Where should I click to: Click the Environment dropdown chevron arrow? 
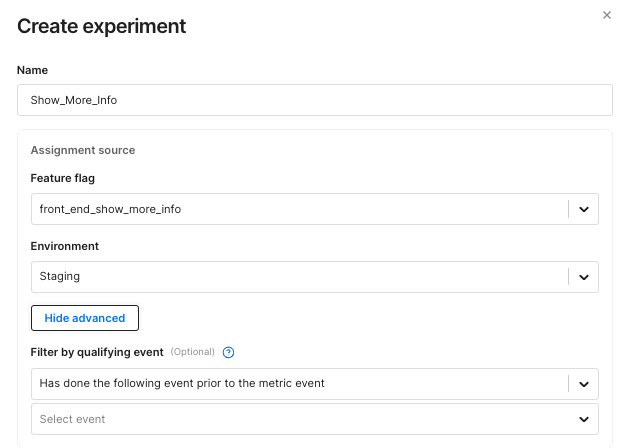coord(584,277)
